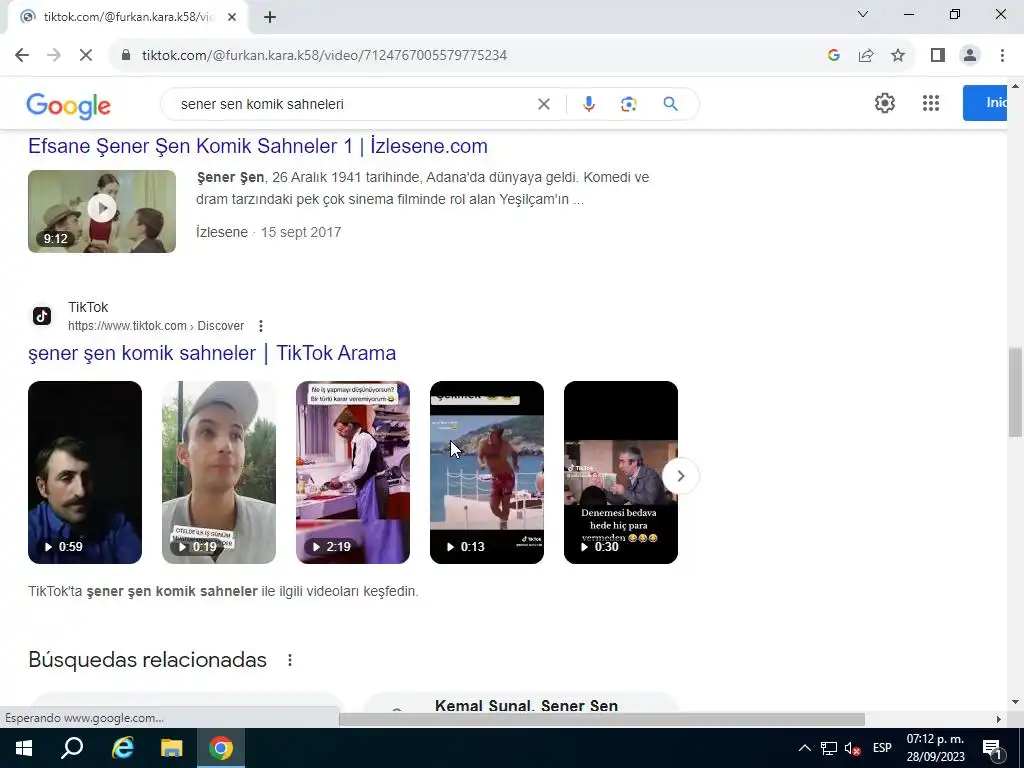The width and height of the screenshot is (1024, 768).
Task: Show hidden system tray icons
Action: click(805, 748)
